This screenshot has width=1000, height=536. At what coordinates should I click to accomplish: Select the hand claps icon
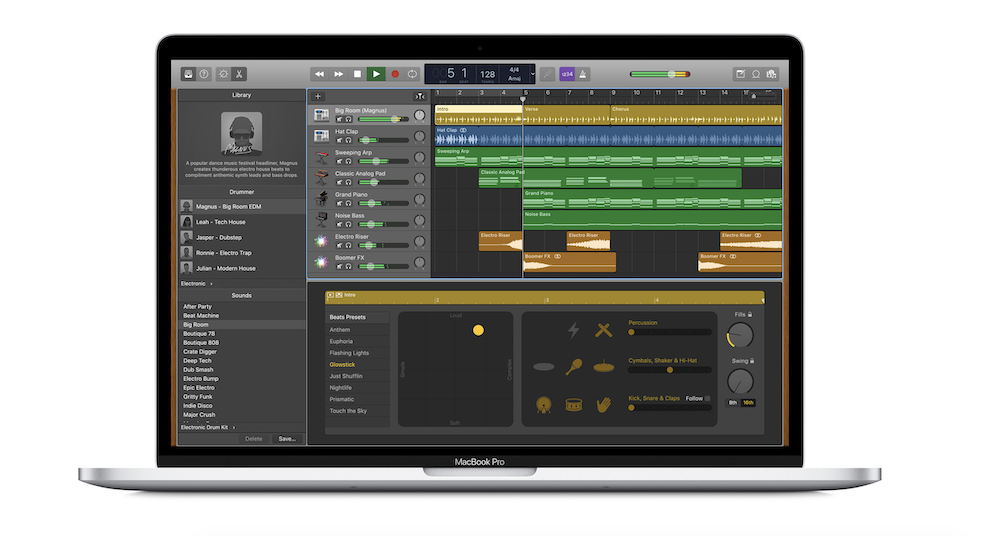click(x=604, y=405)
